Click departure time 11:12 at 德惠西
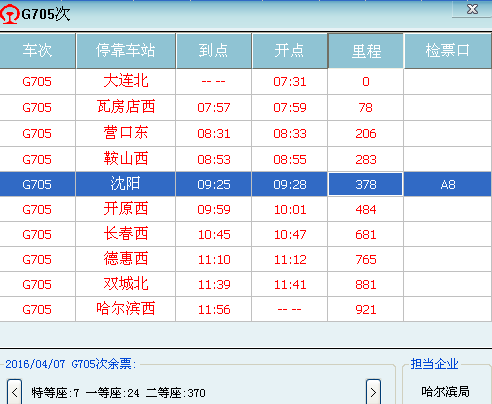Image resolution: width=492 pixels, height=404 pixels. point(290,259)
